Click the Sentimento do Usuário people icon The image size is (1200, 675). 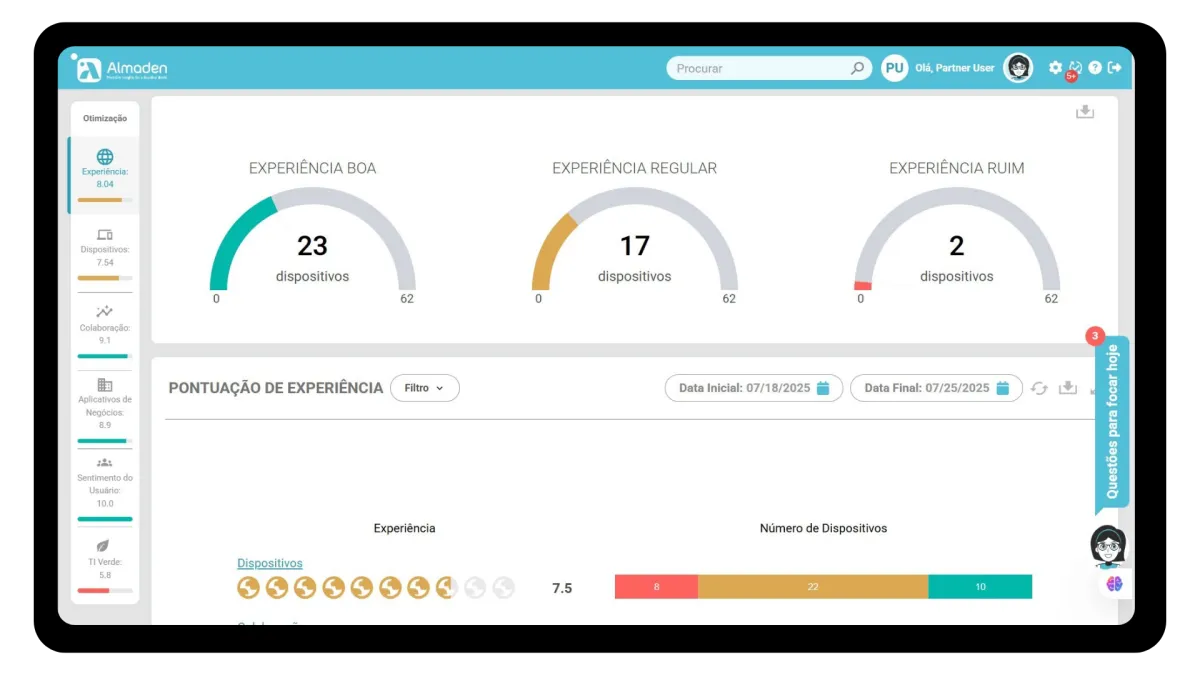[105, 463]
